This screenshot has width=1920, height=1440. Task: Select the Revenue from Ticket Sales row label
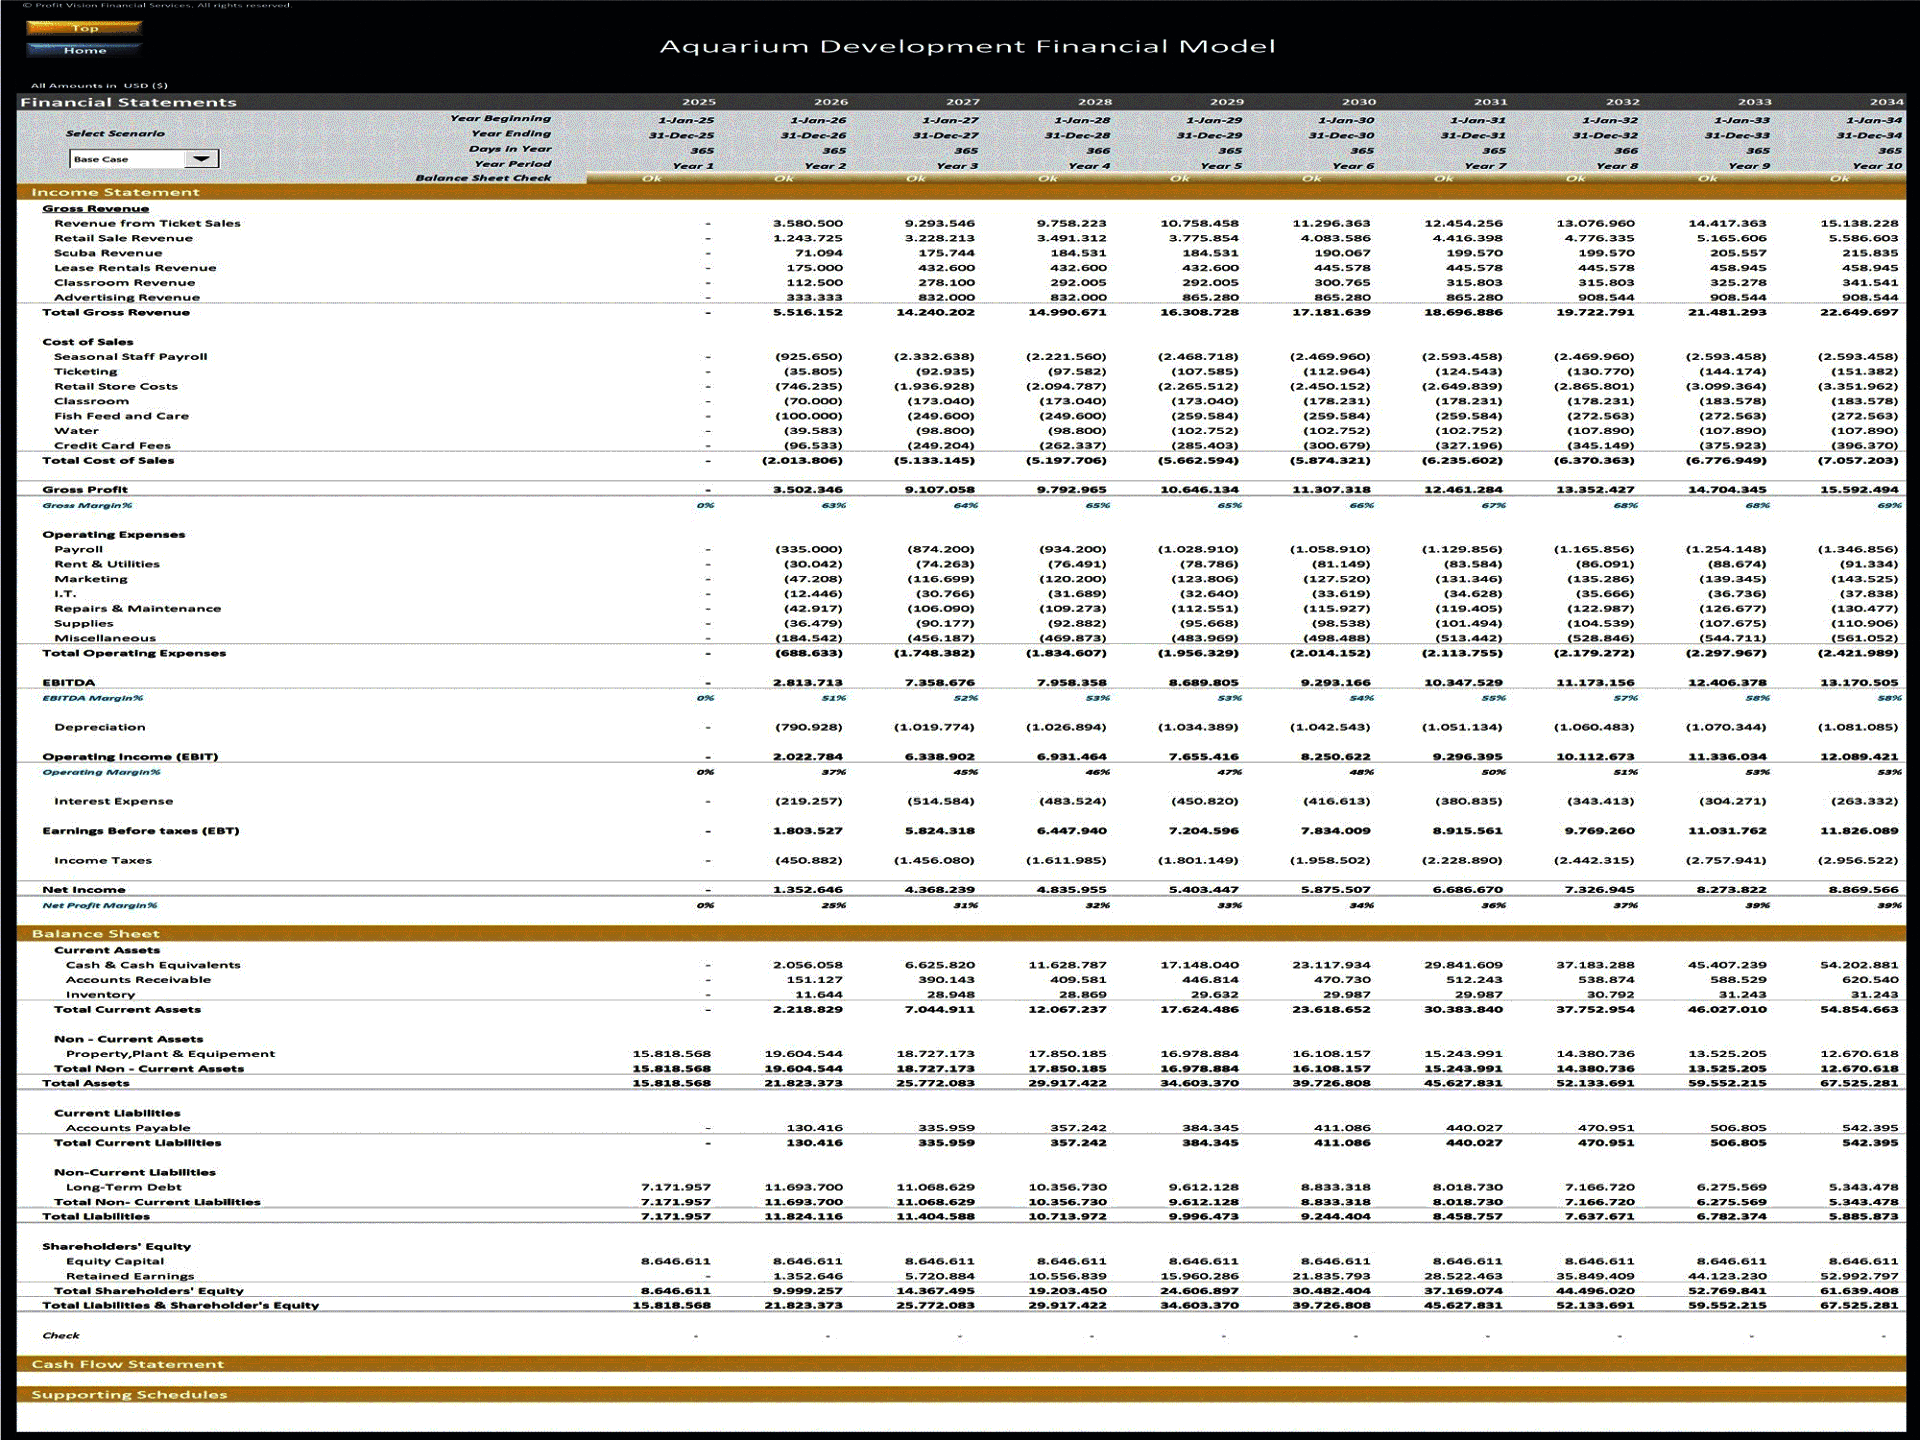[147, 224]
